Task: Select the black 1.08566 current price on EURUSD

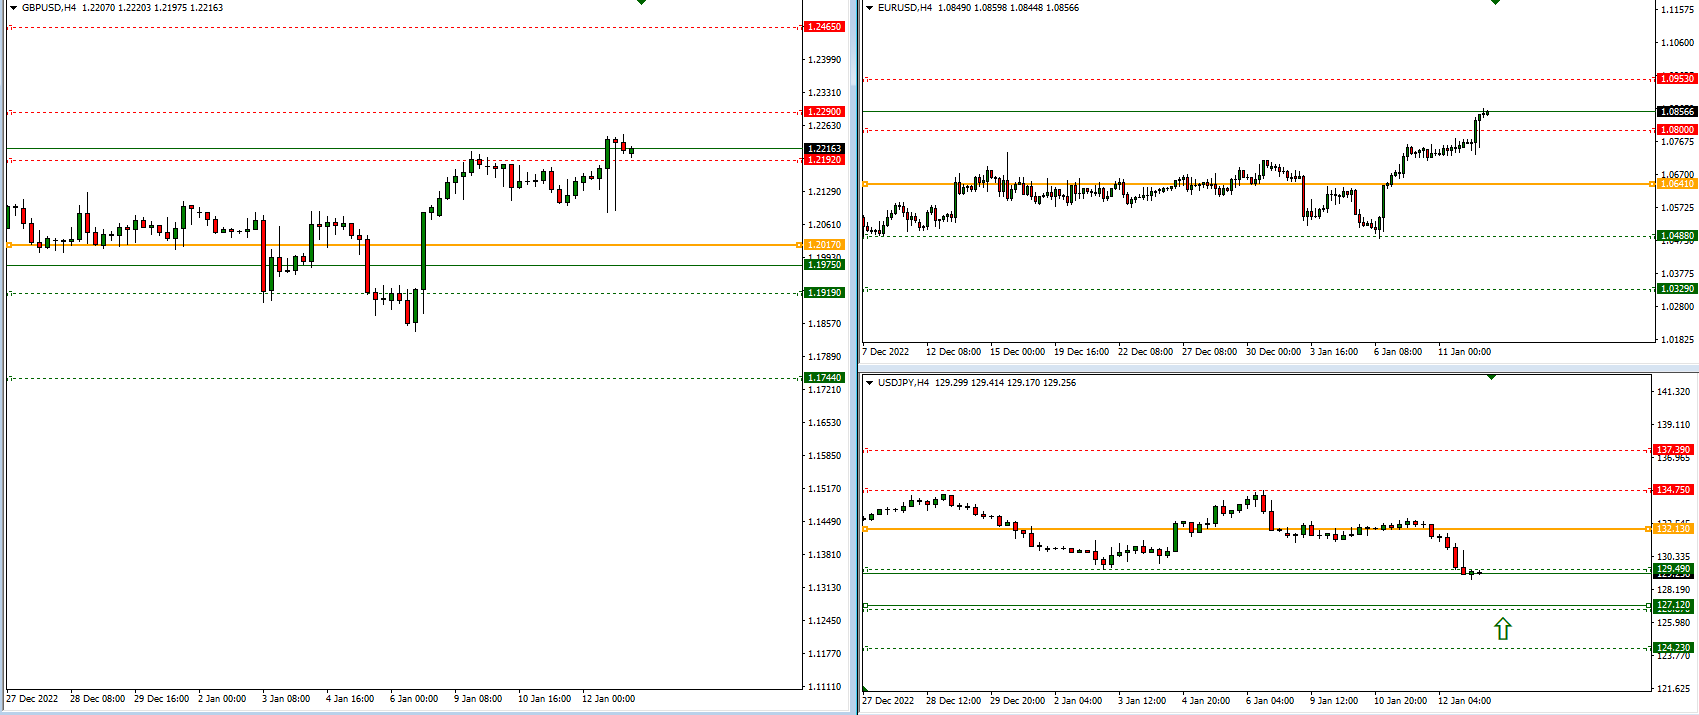Action: pos(1677,112)
